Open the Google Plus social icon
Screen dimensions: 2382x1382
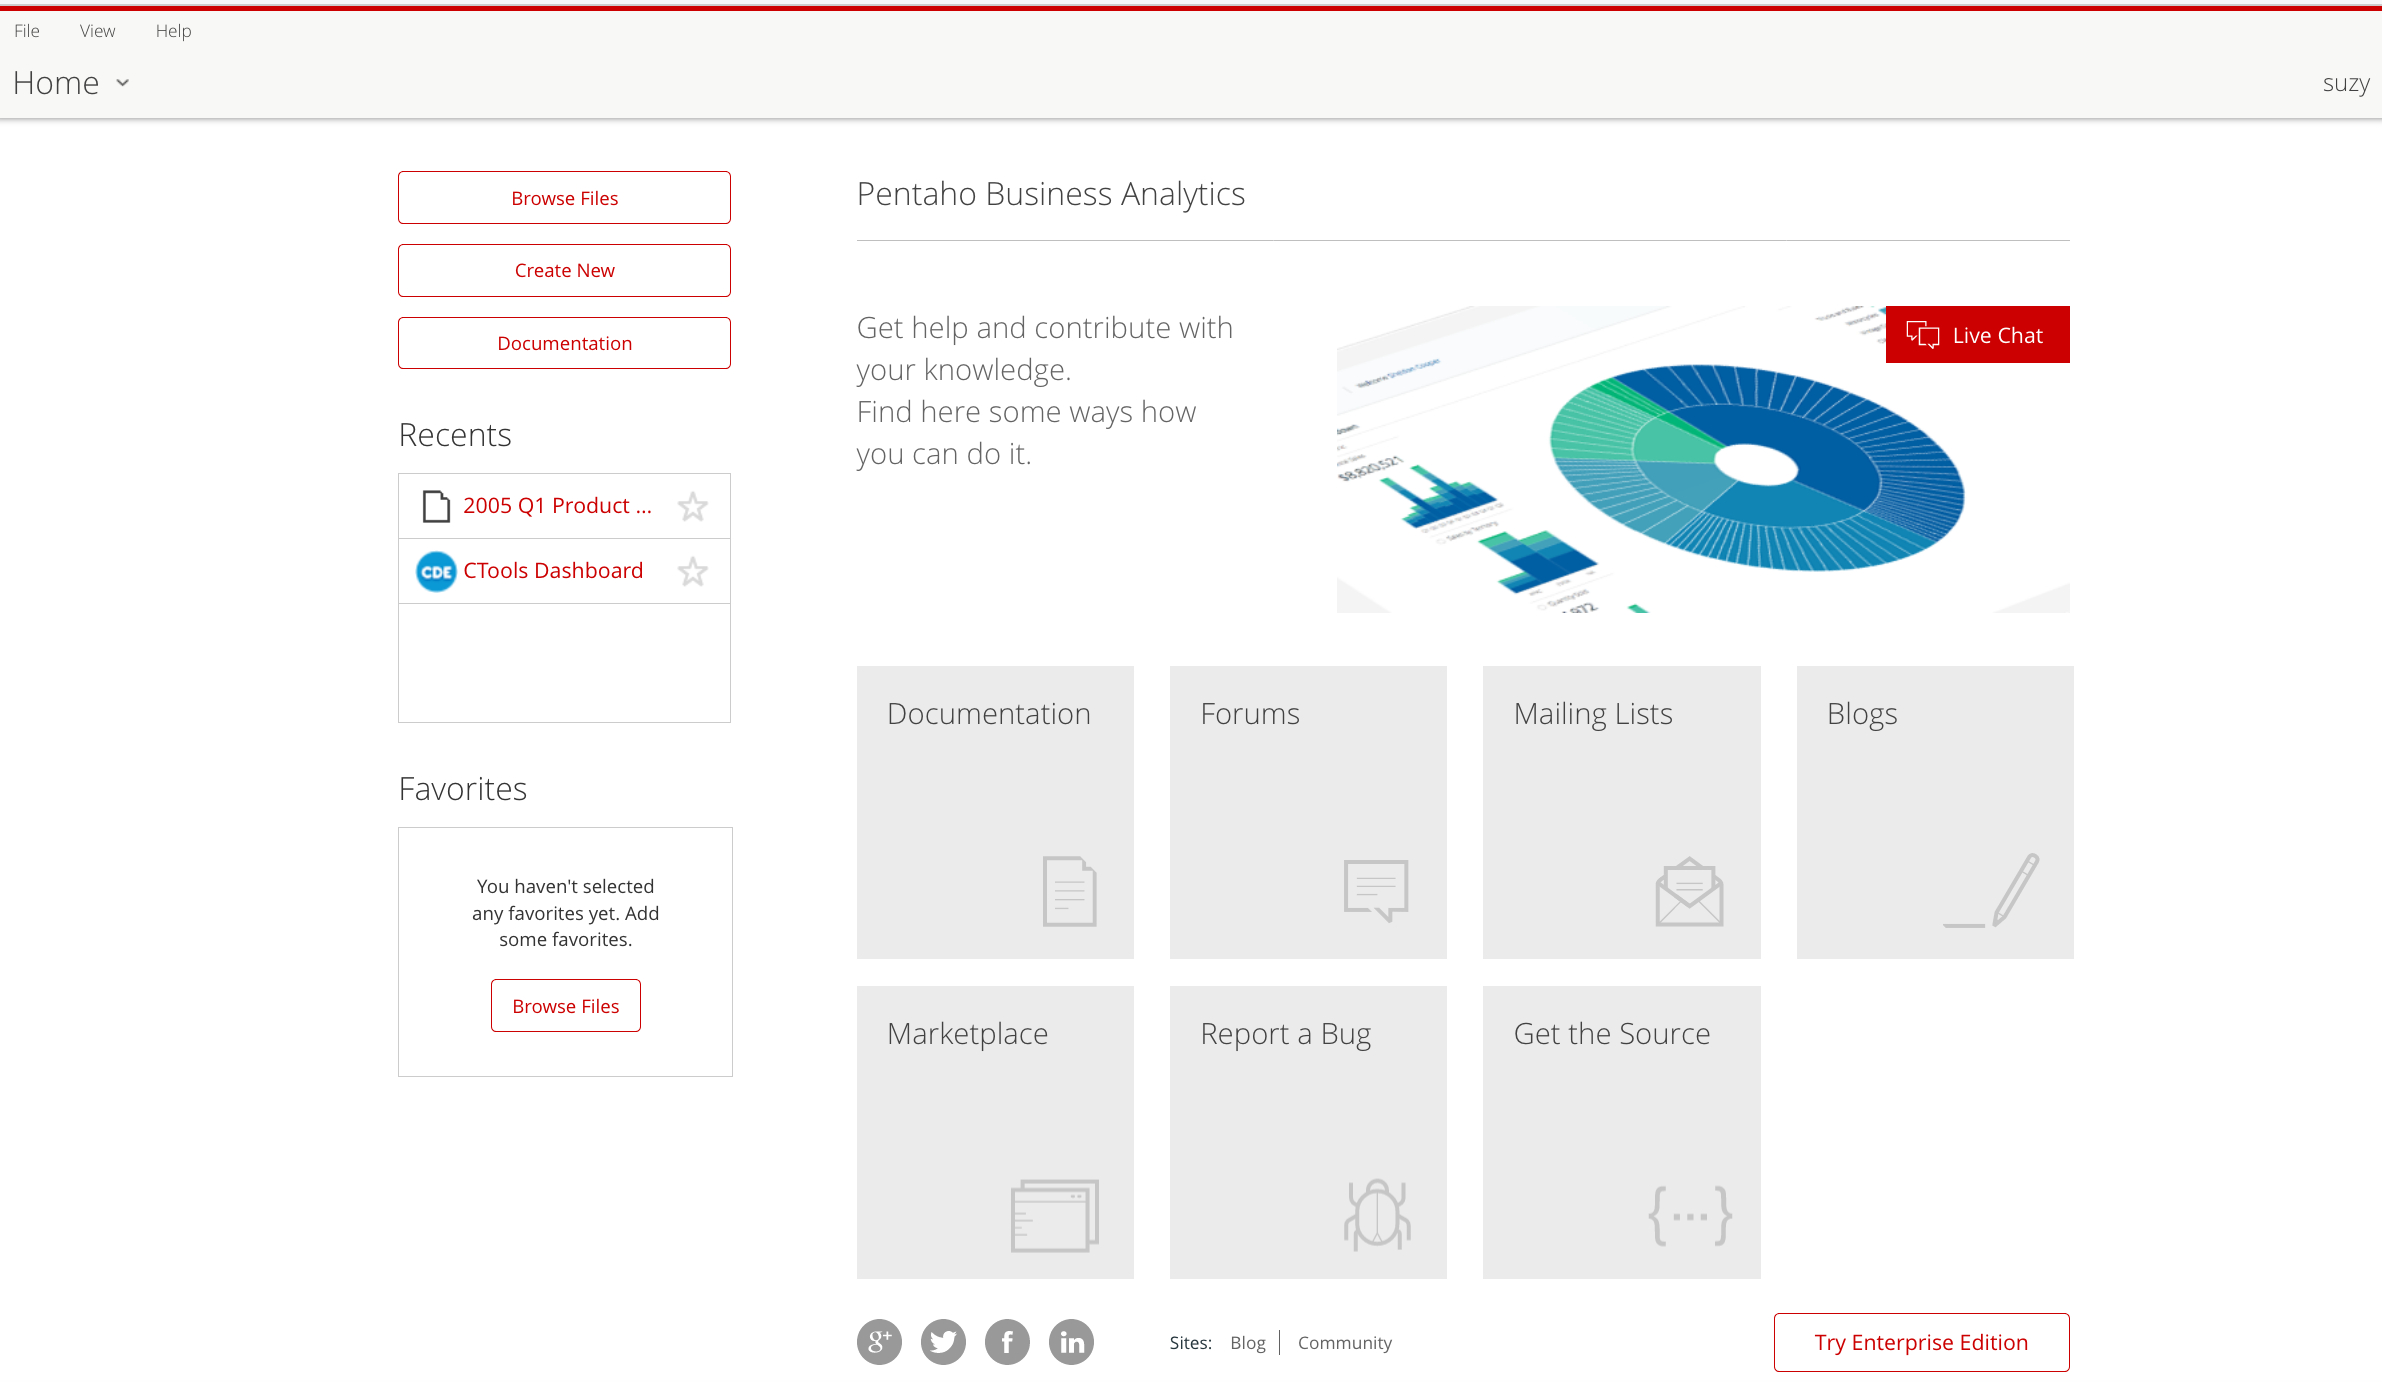point(879,1342)
